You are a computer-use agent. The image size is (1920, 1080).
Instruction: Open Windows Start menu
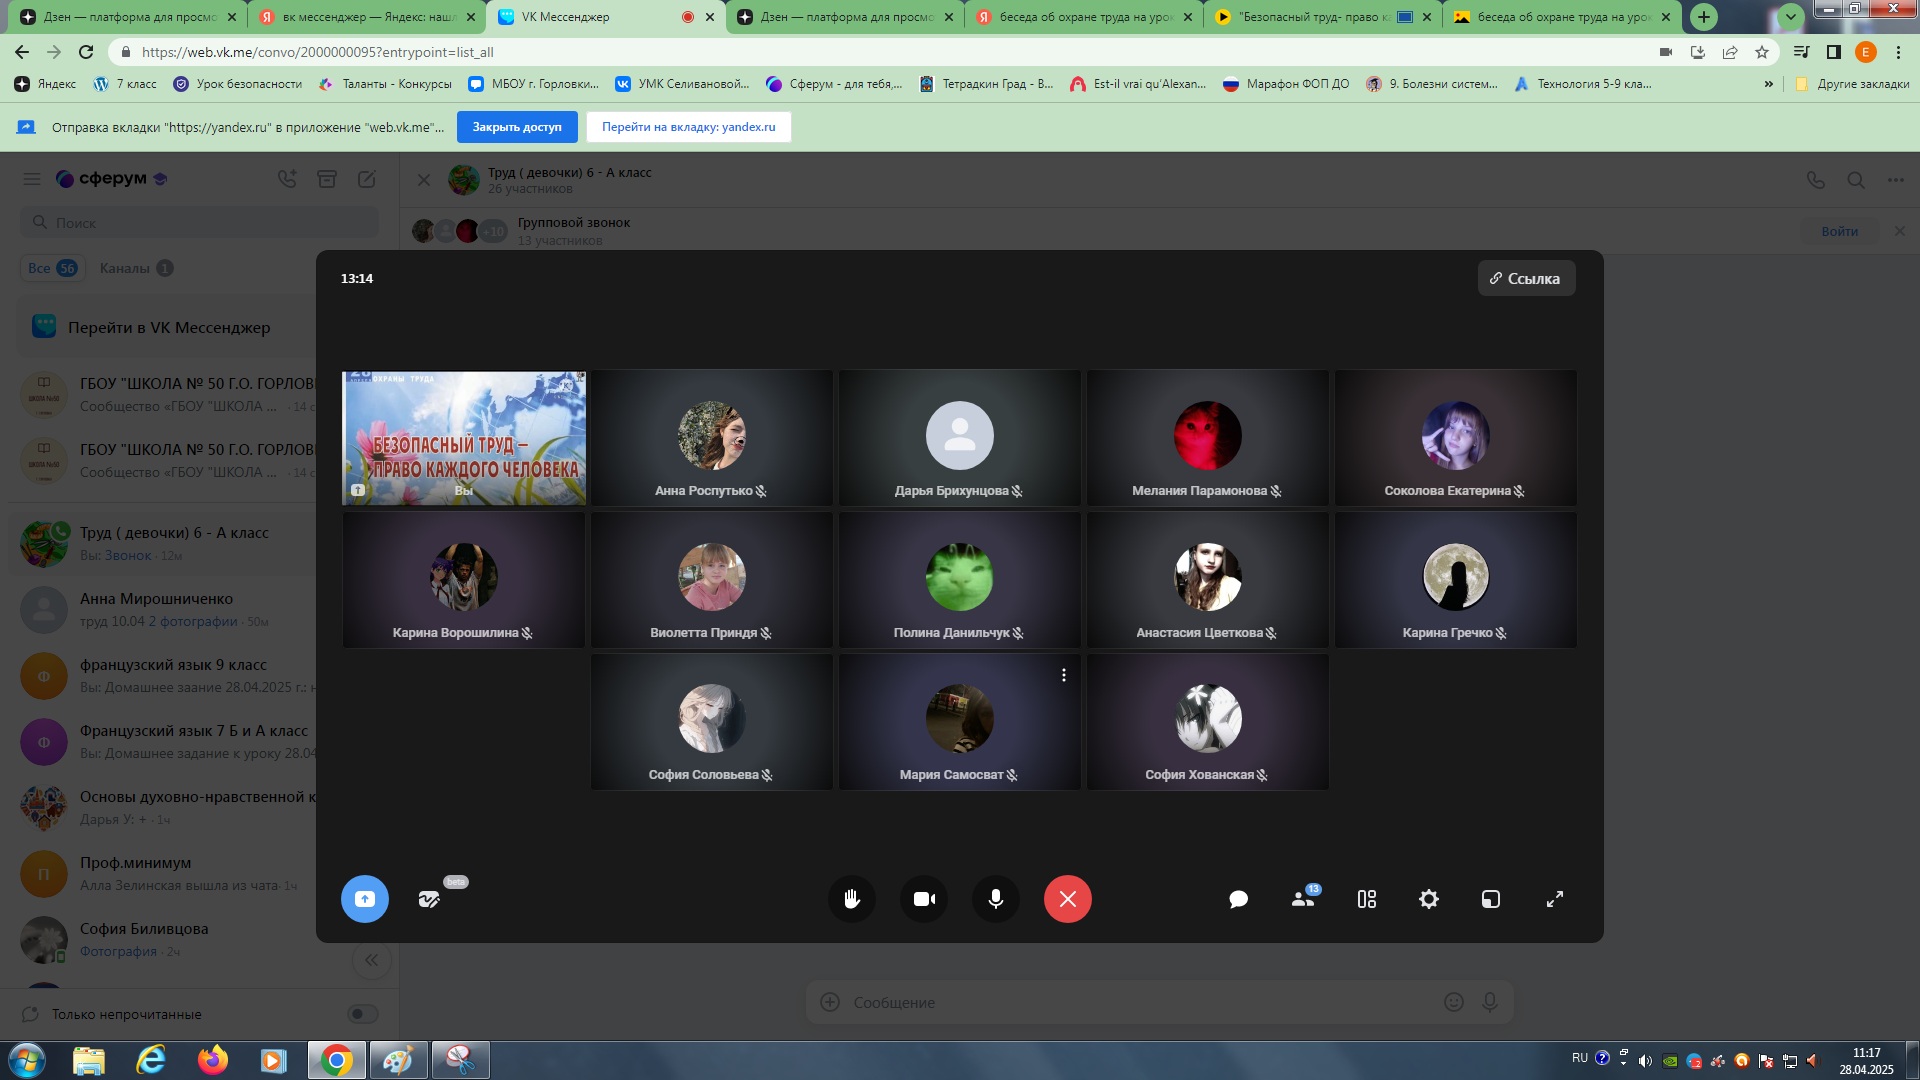27,1060
